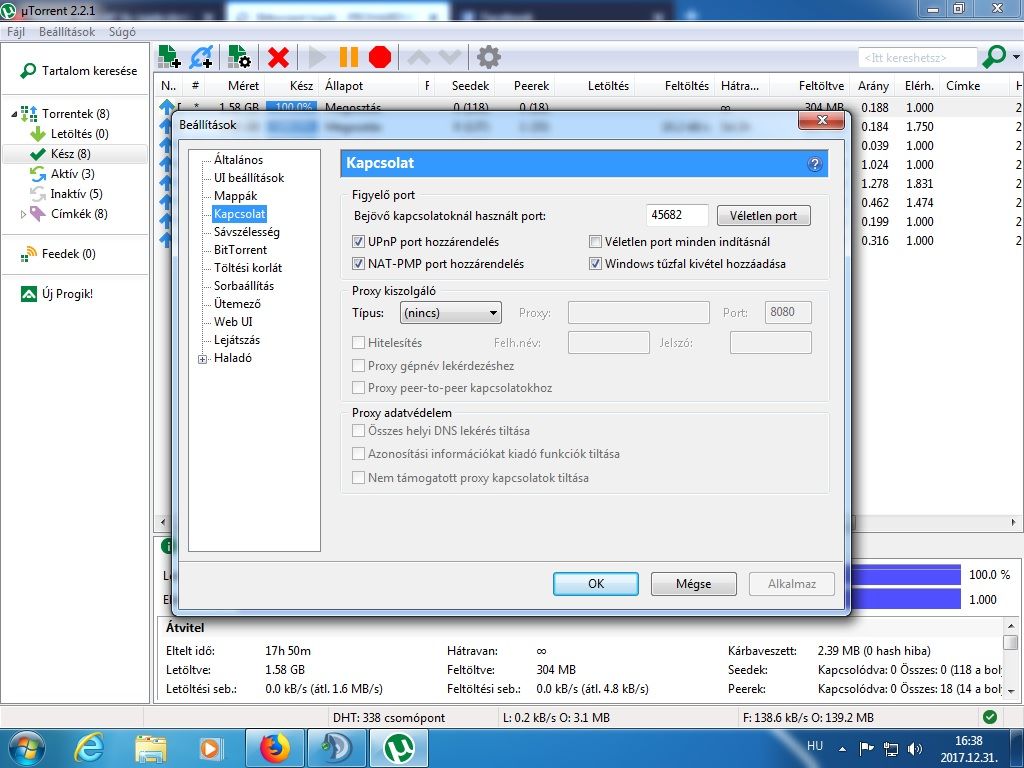
Task: Select Általános in settings tree
Action: 238,159
